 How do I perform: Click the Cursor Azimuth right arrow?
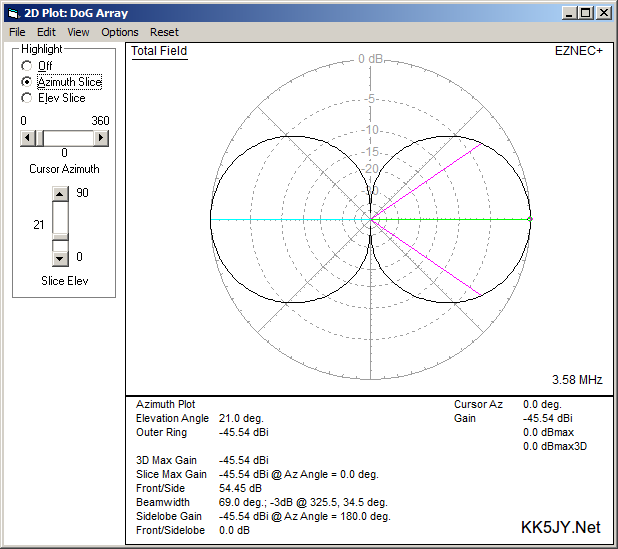(x=101, y=138)
